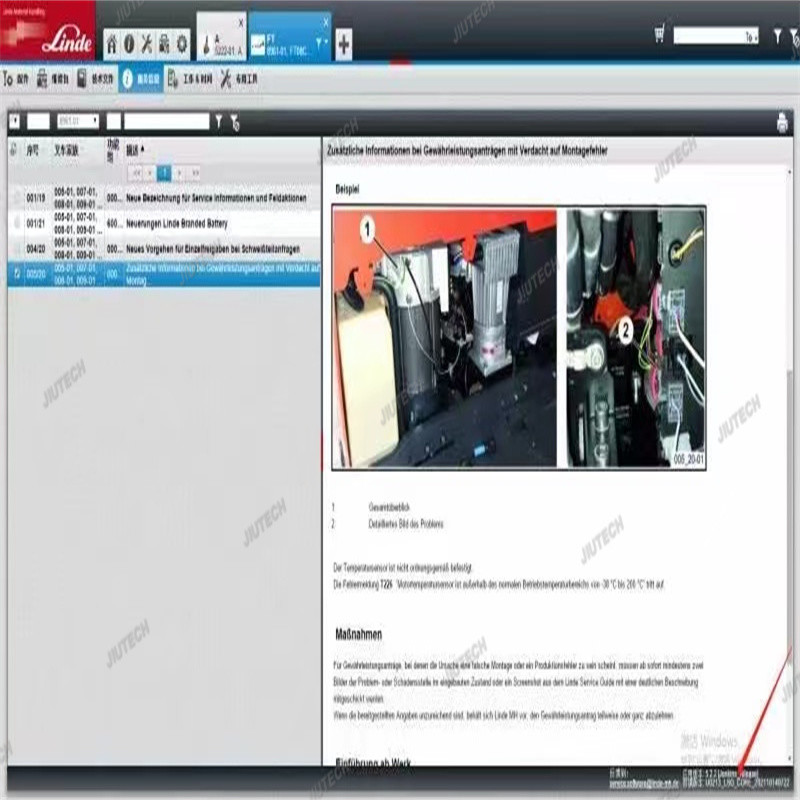Click the first small input field in filter bar
The image size is (800, 800).
(x=38, y=121)
